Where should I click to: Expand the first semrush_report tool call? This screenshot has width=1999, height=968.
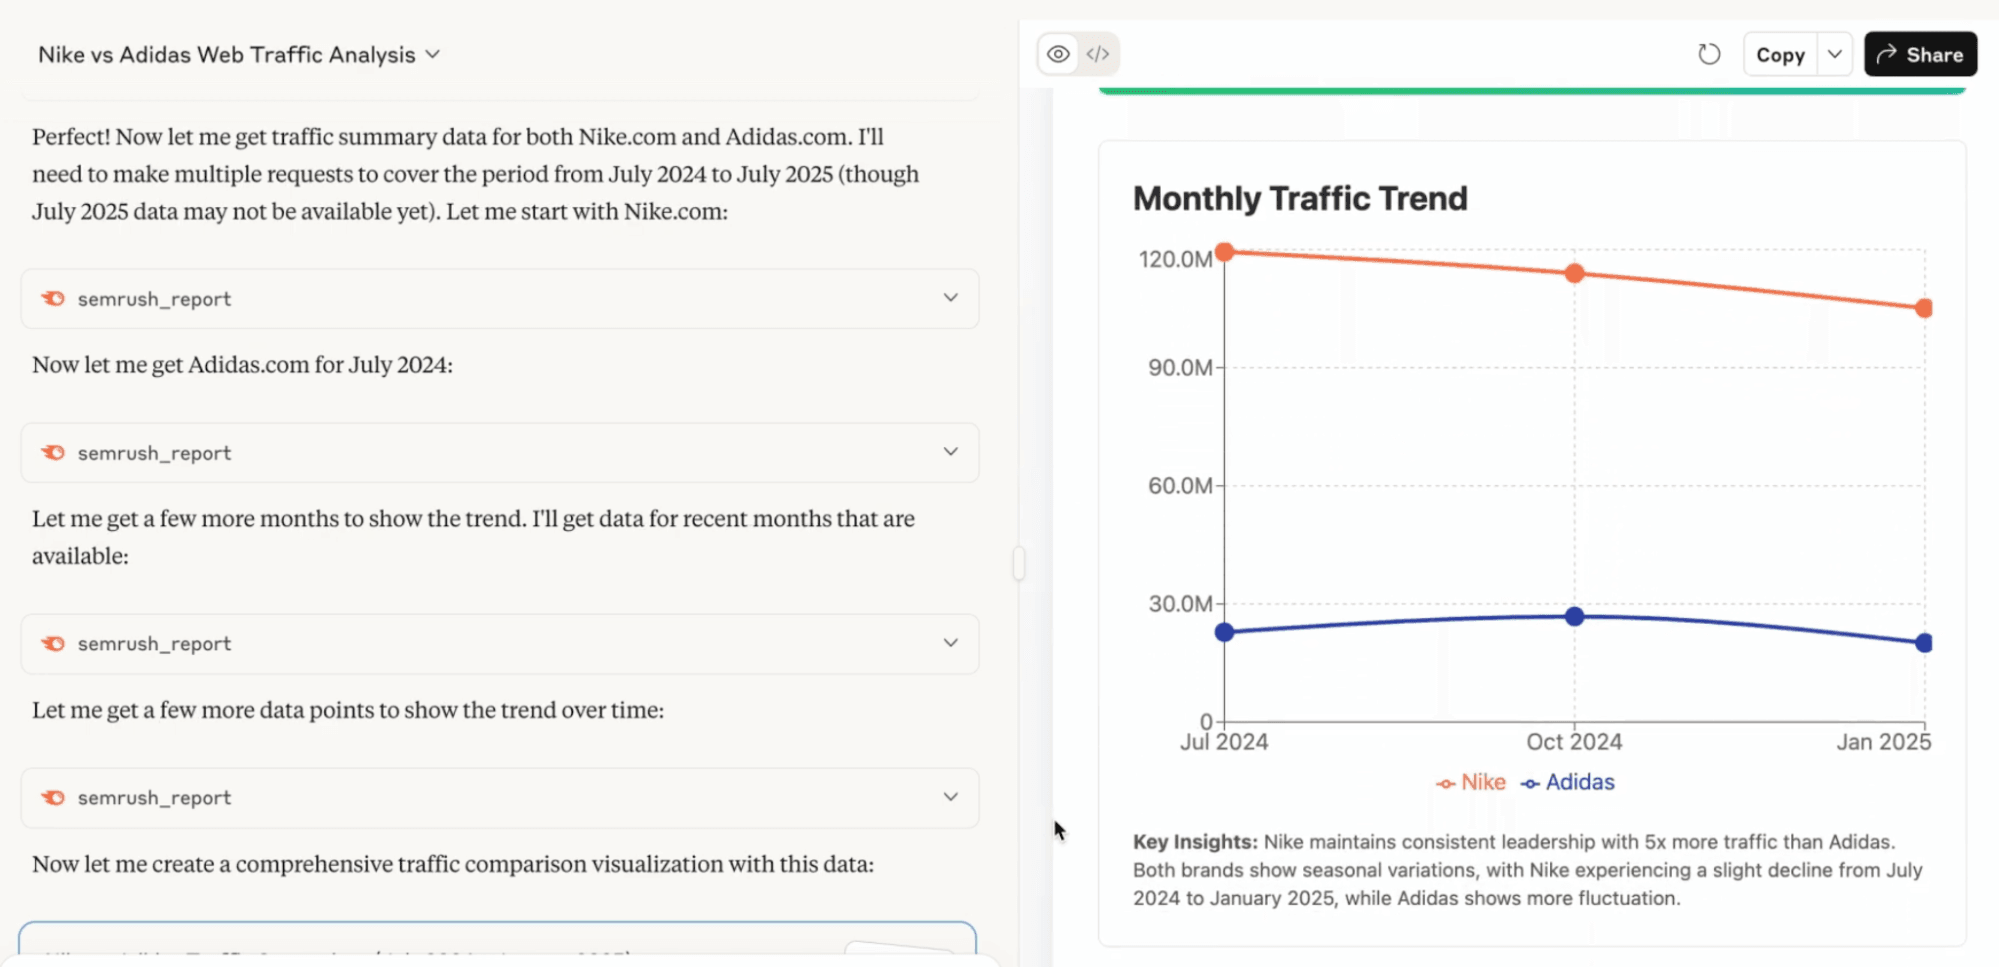click(950, 298)
